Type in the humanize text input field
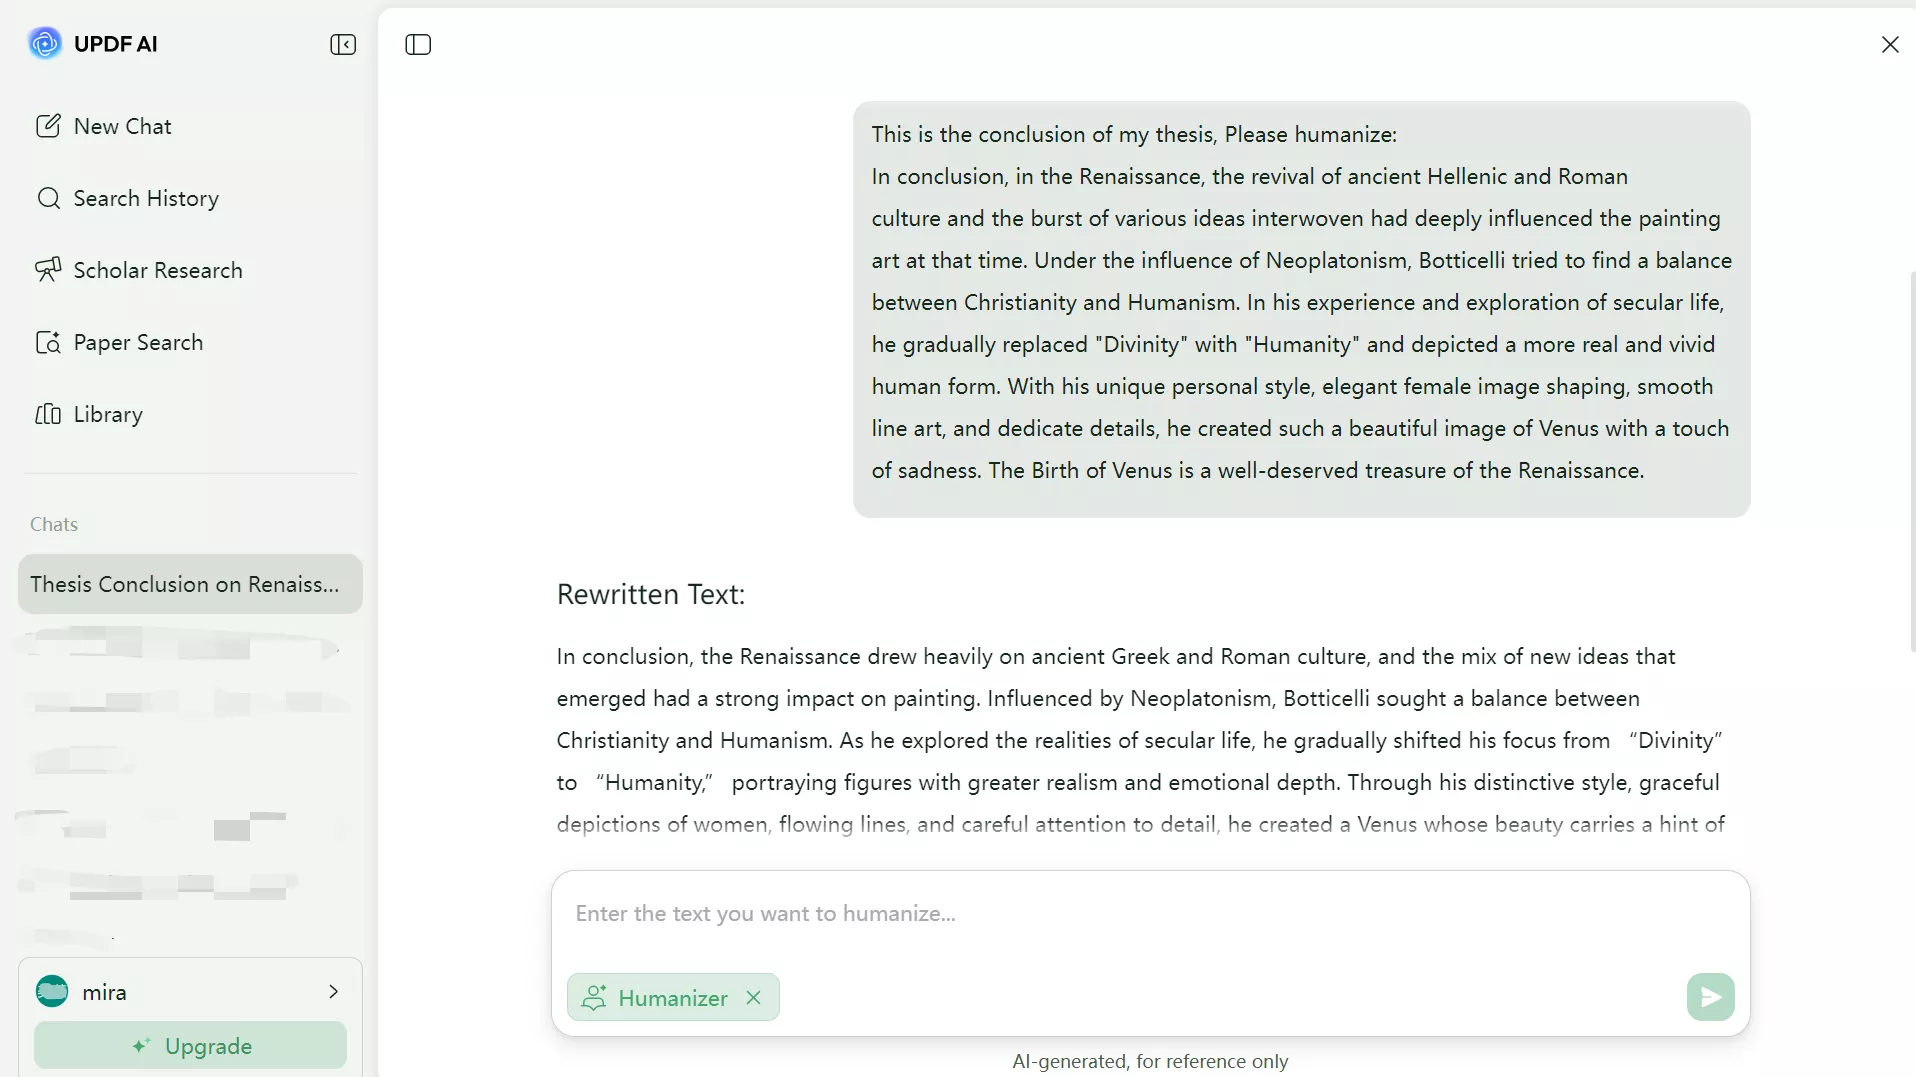The width and height of the screenshot is (1916, 1077). coord(1150,913)
